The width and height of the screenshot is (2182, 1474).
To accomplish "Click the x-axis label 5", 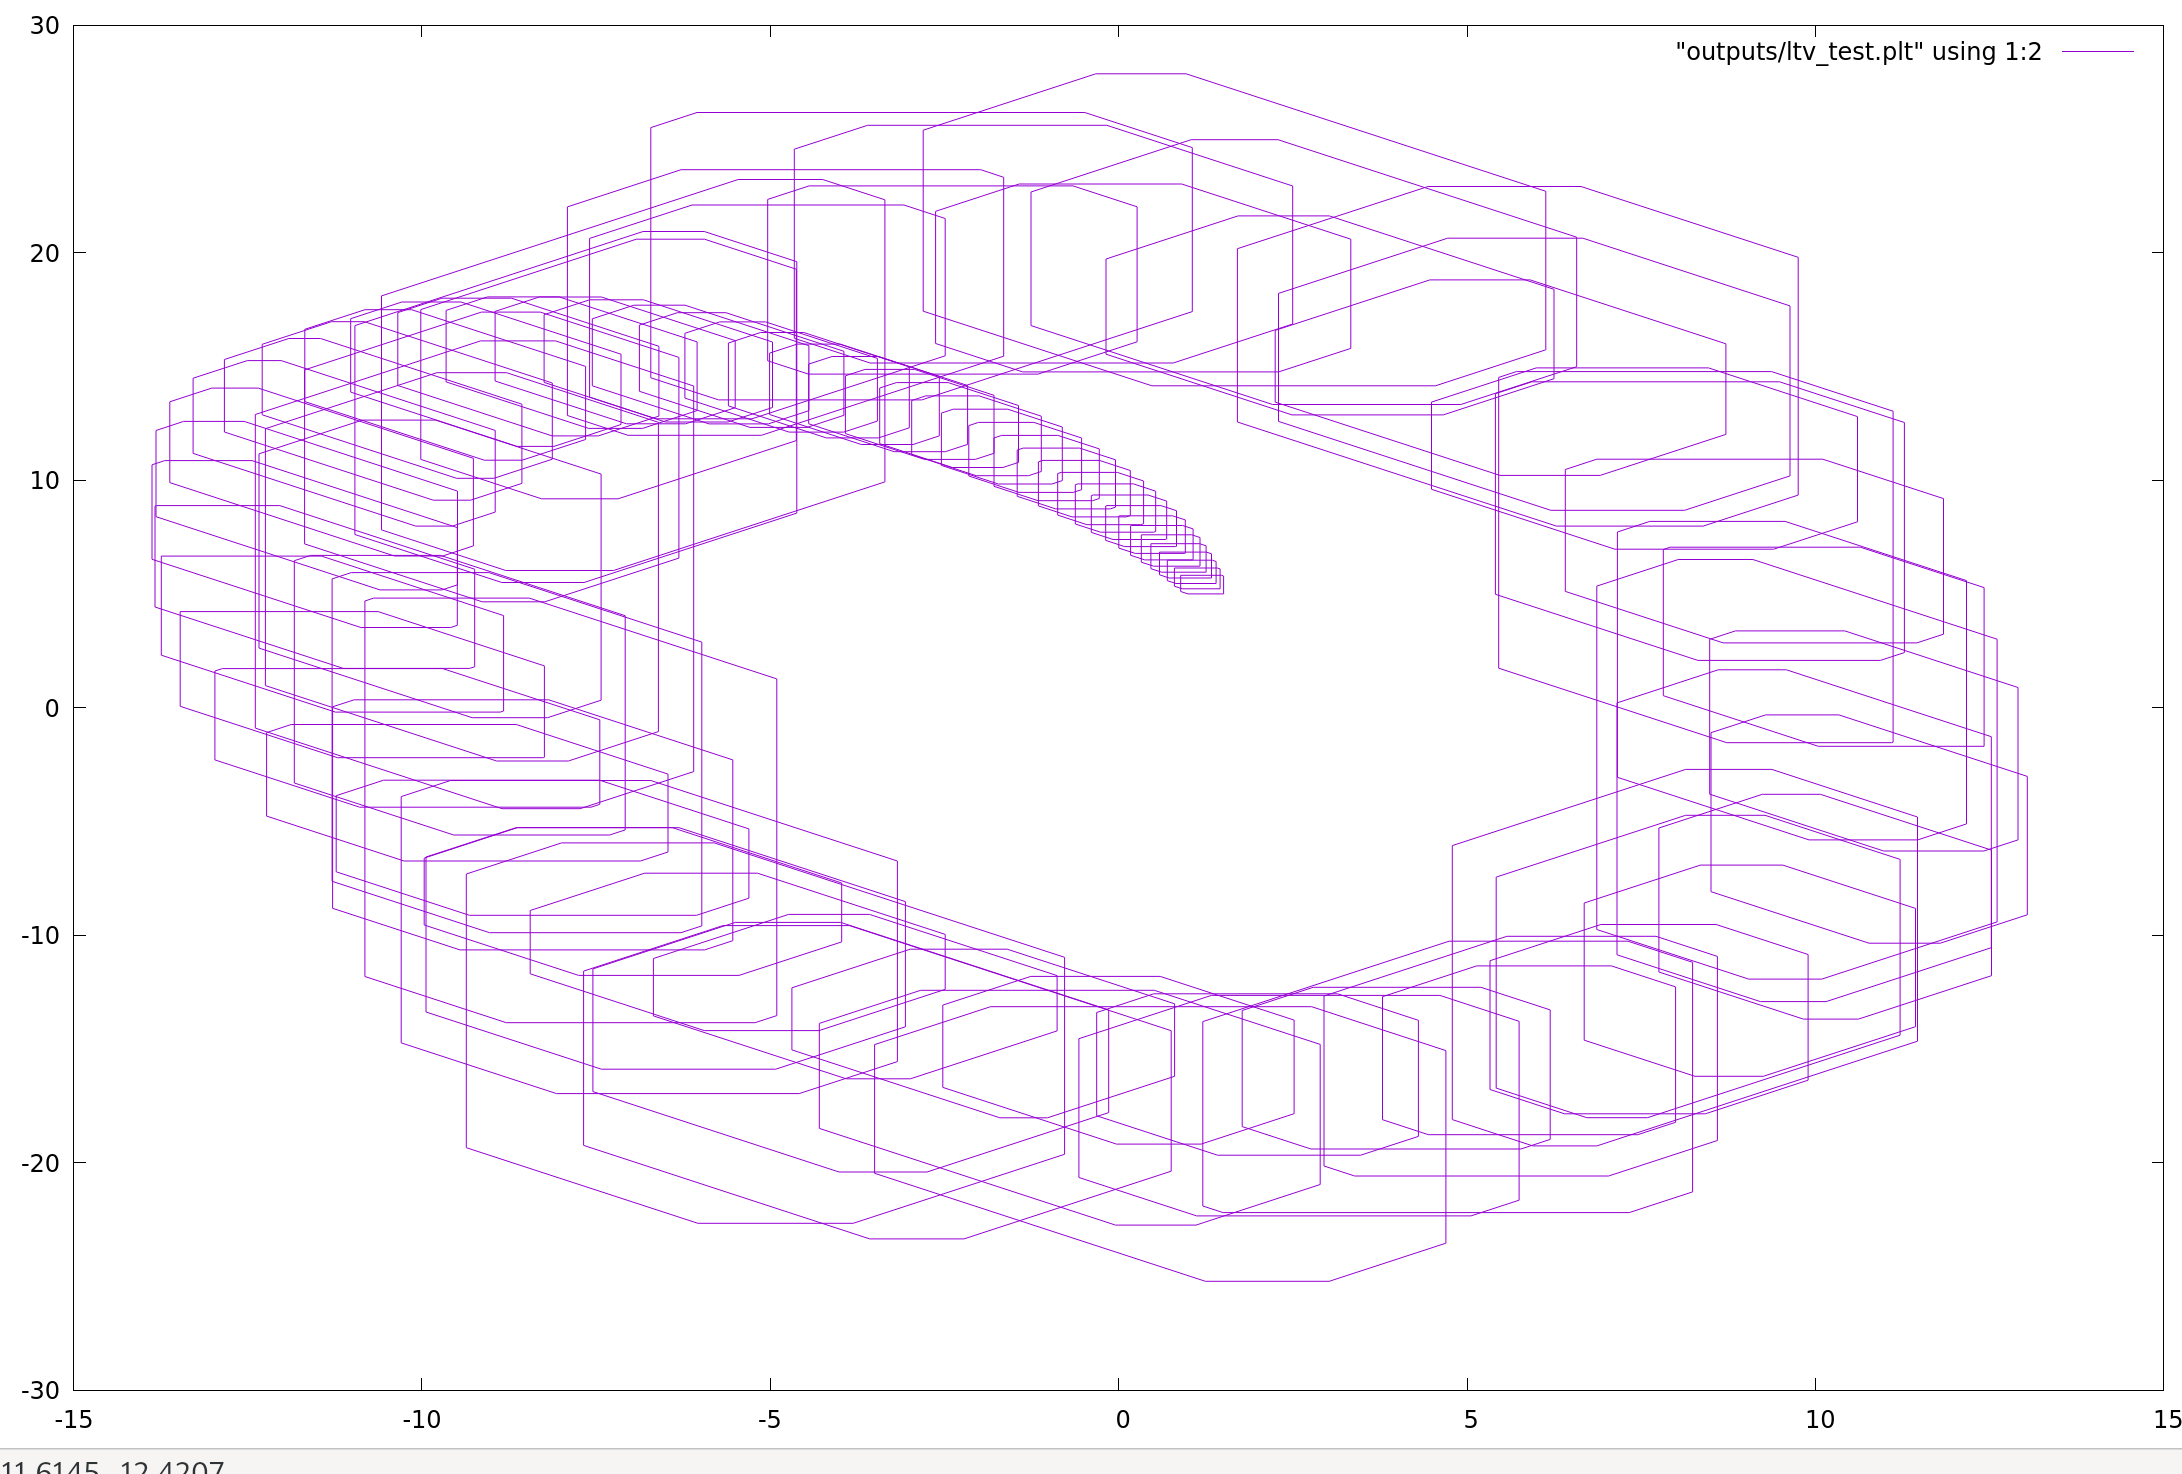I will pos(1470,1419).
